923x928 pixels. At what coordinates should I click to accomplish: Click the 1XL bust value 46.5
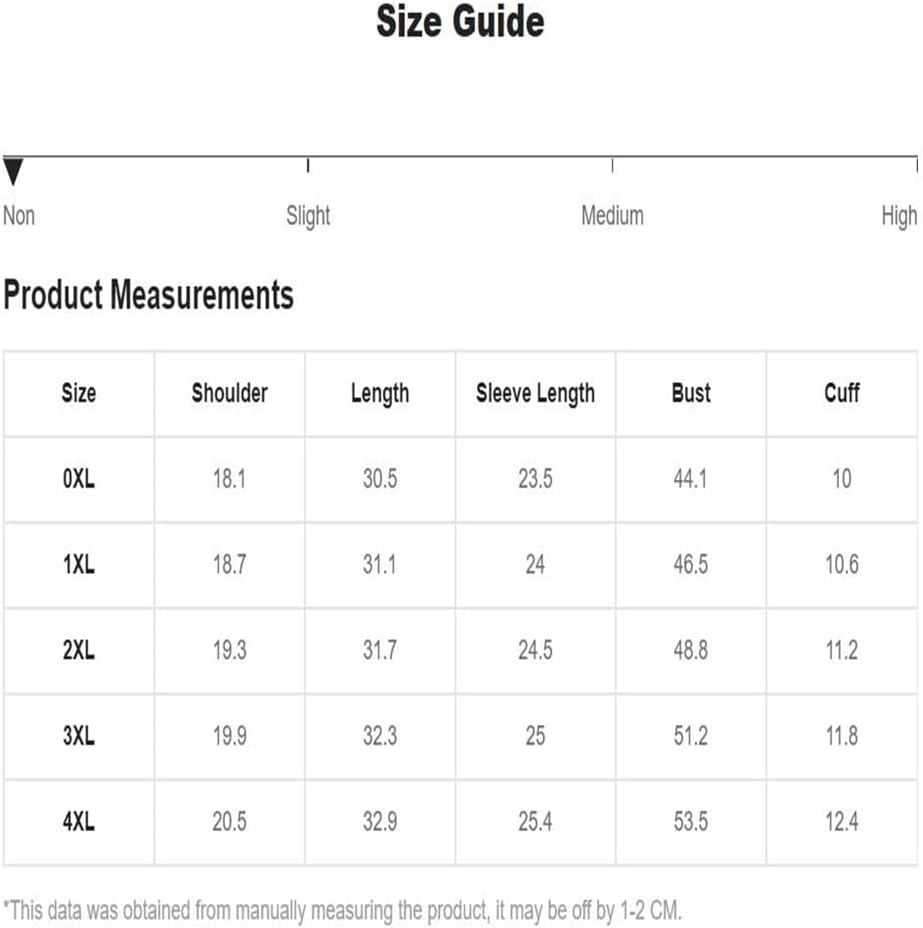coord(690,565)
